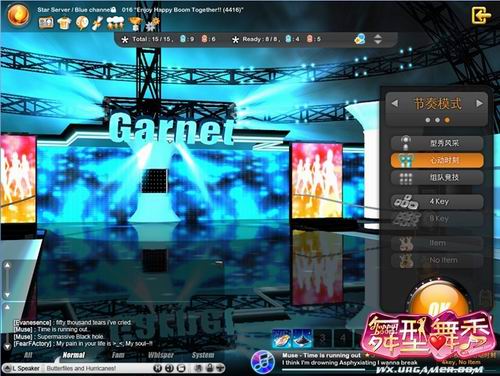The height and width of the screenshot is (376, 500).
Task: Click the yellow exit room icon
Action: tap(481, 15)
